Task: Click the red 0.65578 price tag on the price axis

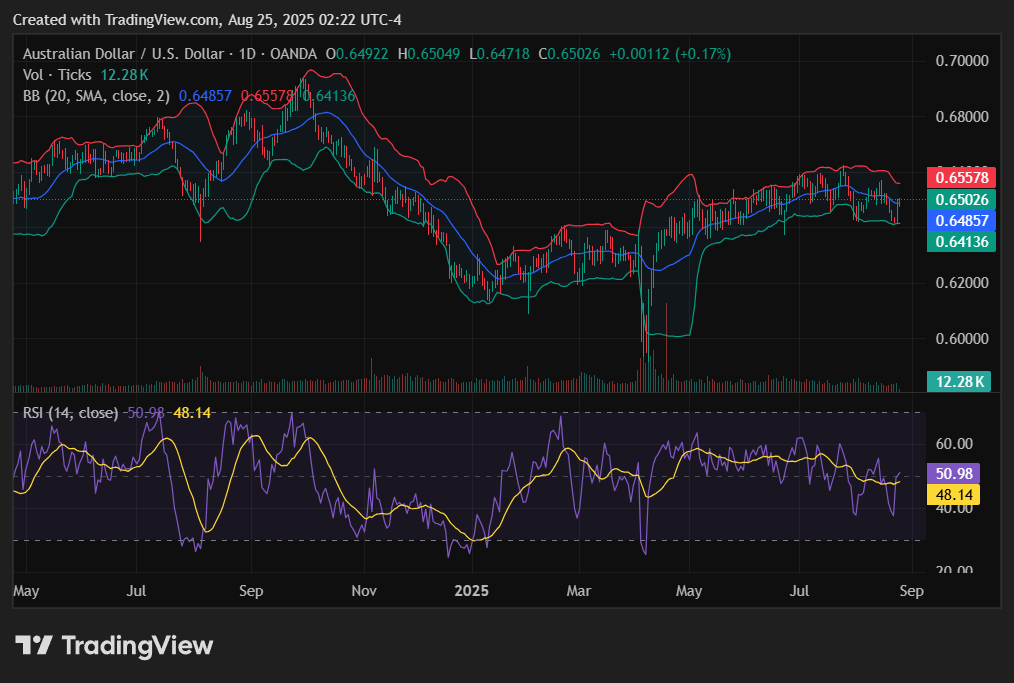Action: [x=962, y=178]
